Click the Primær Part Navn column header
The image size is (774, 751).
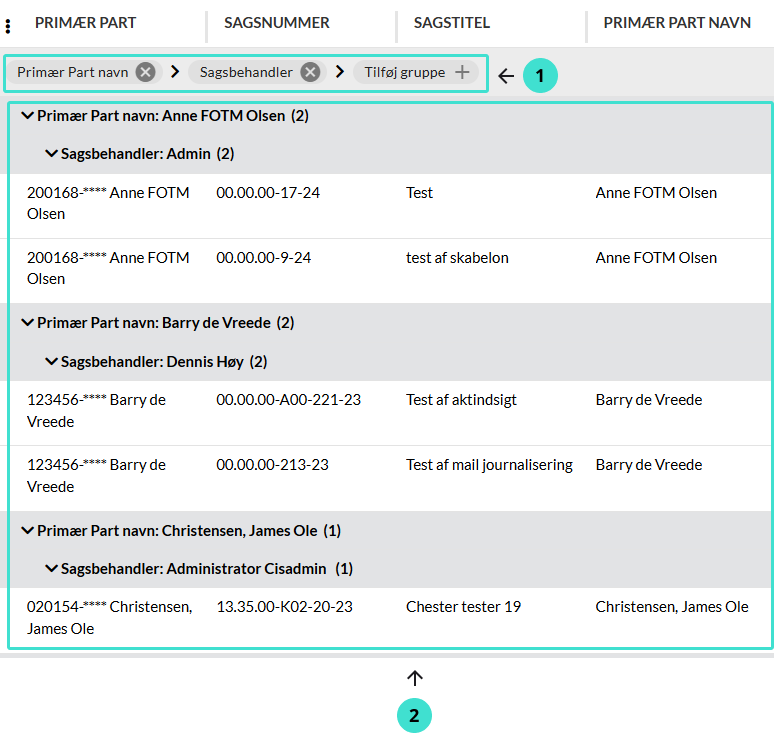[x=677, y=23]
